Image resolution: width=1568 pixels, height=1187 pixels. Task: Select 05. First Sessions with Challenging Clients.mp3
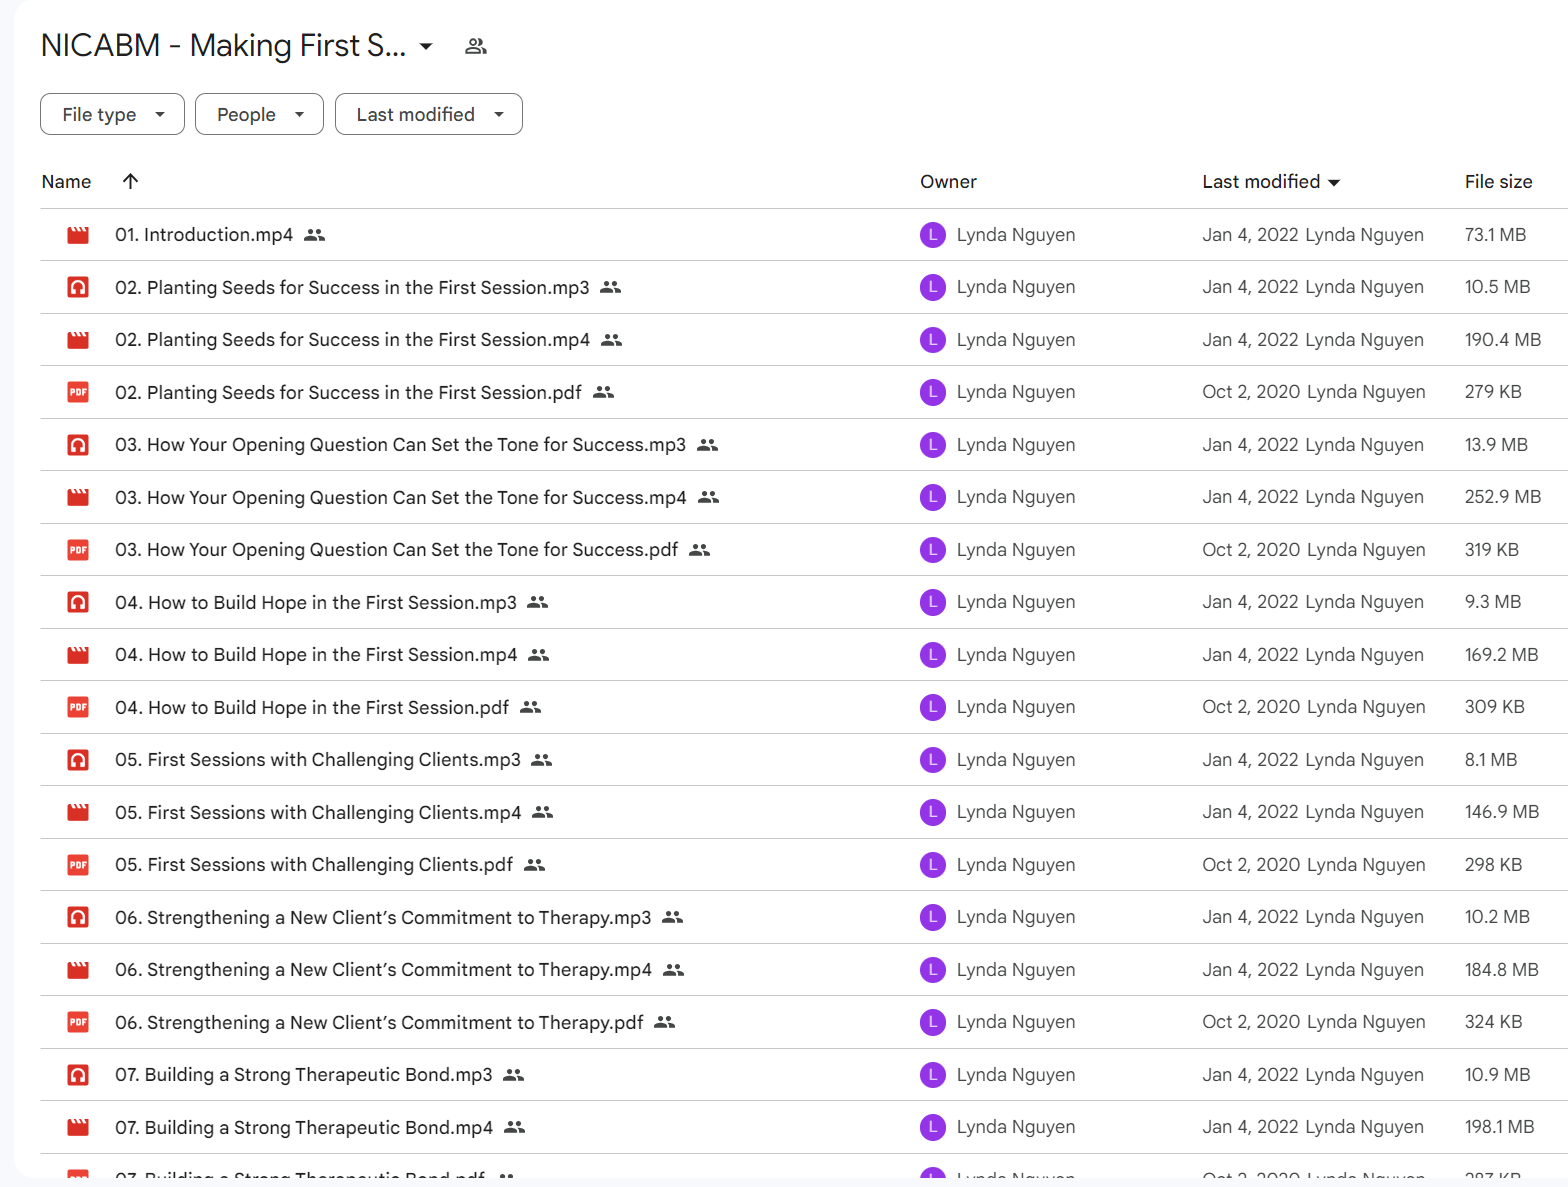[x=318, y=760]
